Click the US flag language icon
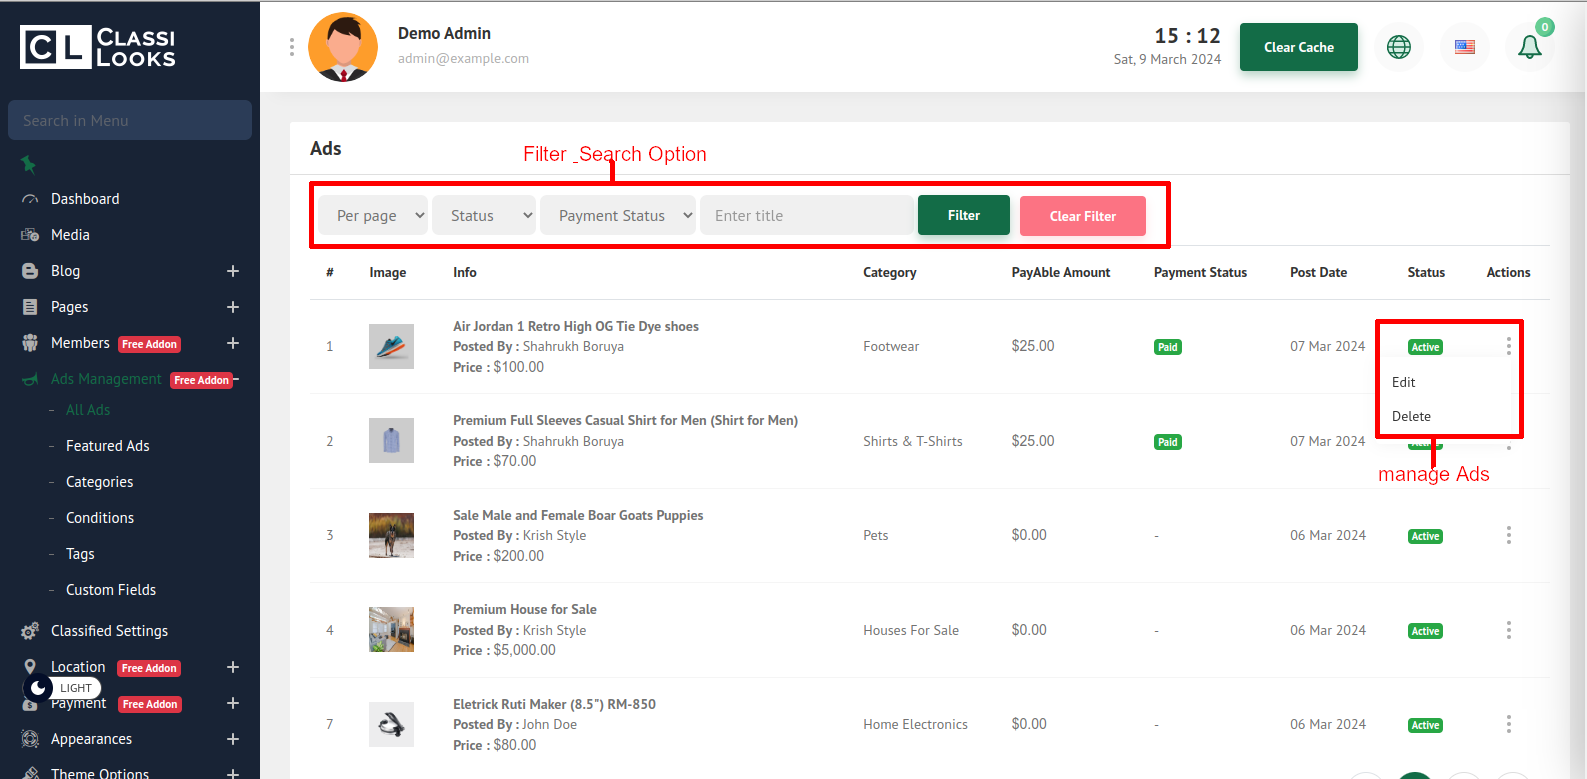This screenshot has height=779, width=1587. [1464, 47]
